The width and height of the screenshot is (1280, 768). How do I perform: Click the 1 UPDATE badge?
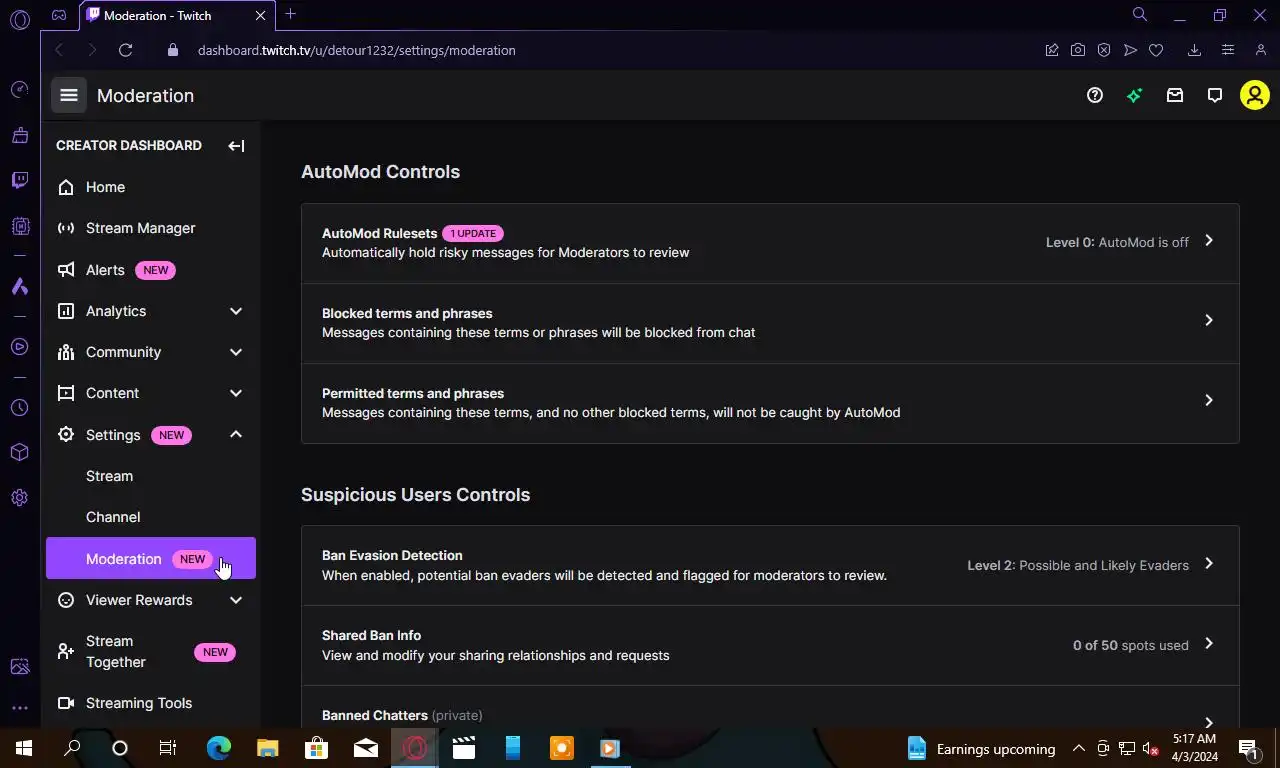(473, 233)
